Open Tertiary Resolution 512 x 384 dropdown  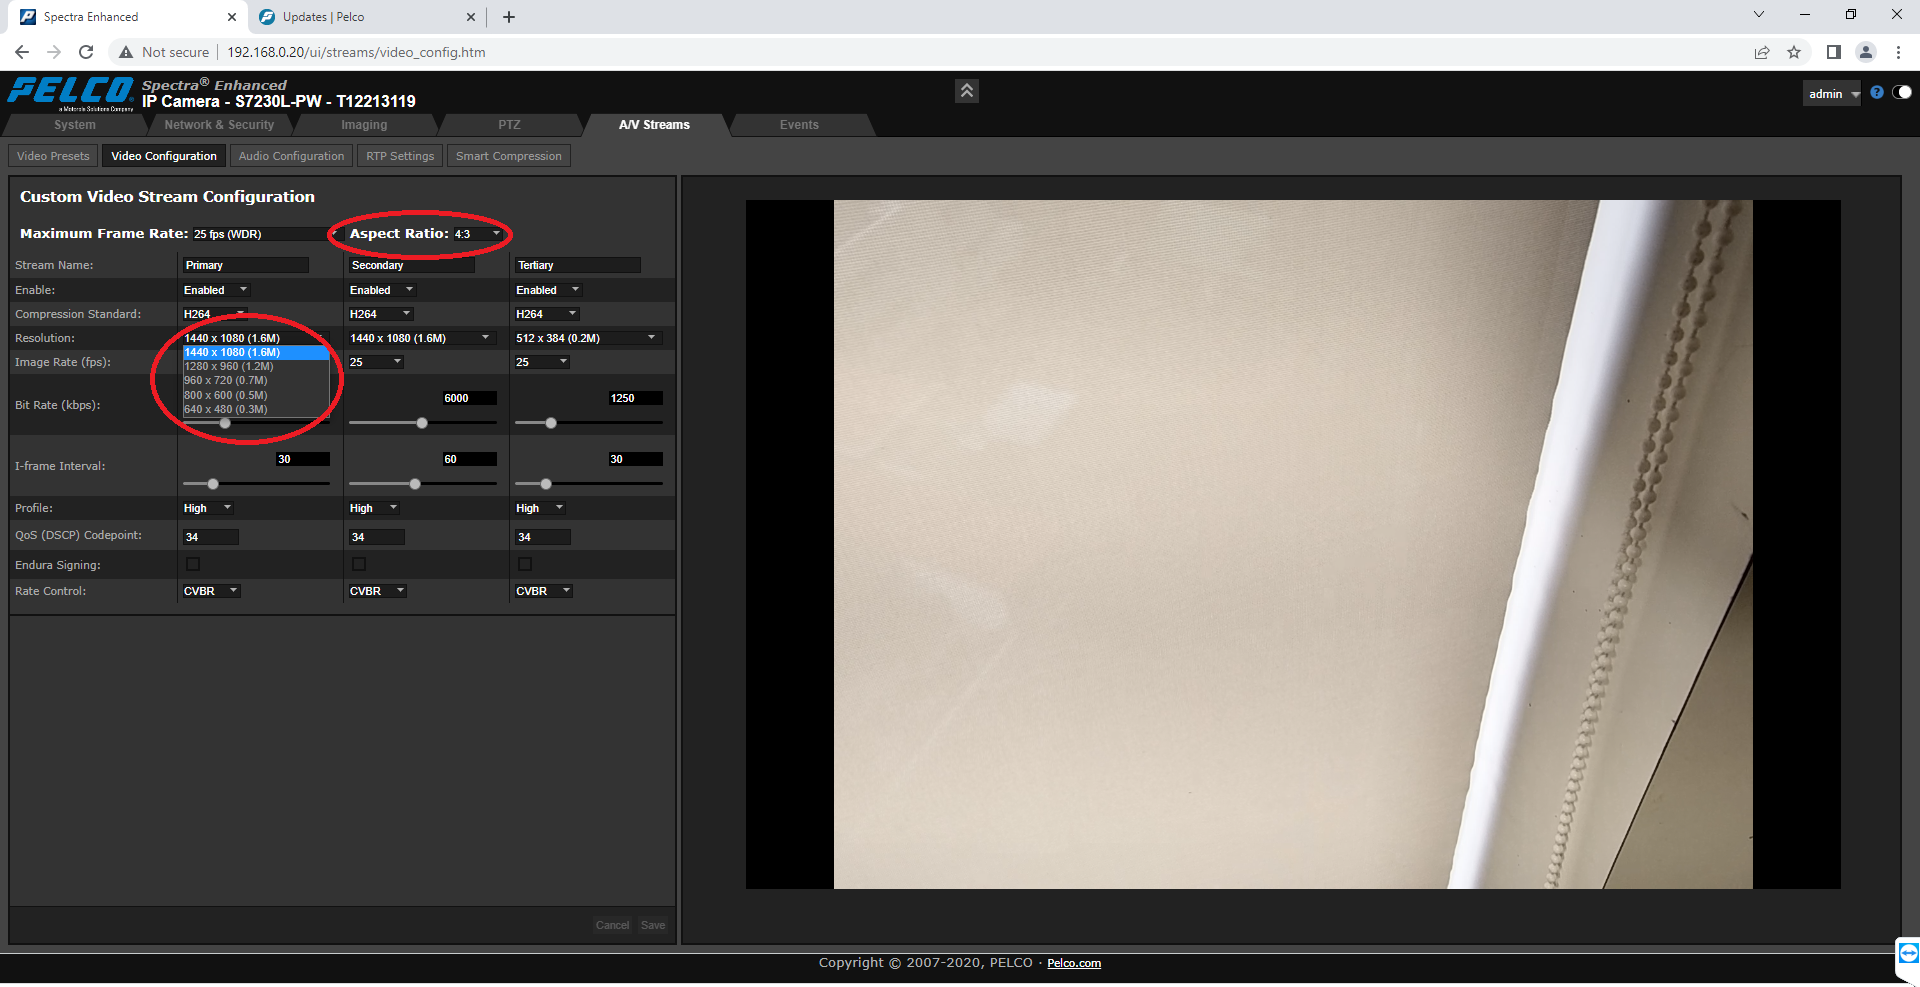coord(587,338)
